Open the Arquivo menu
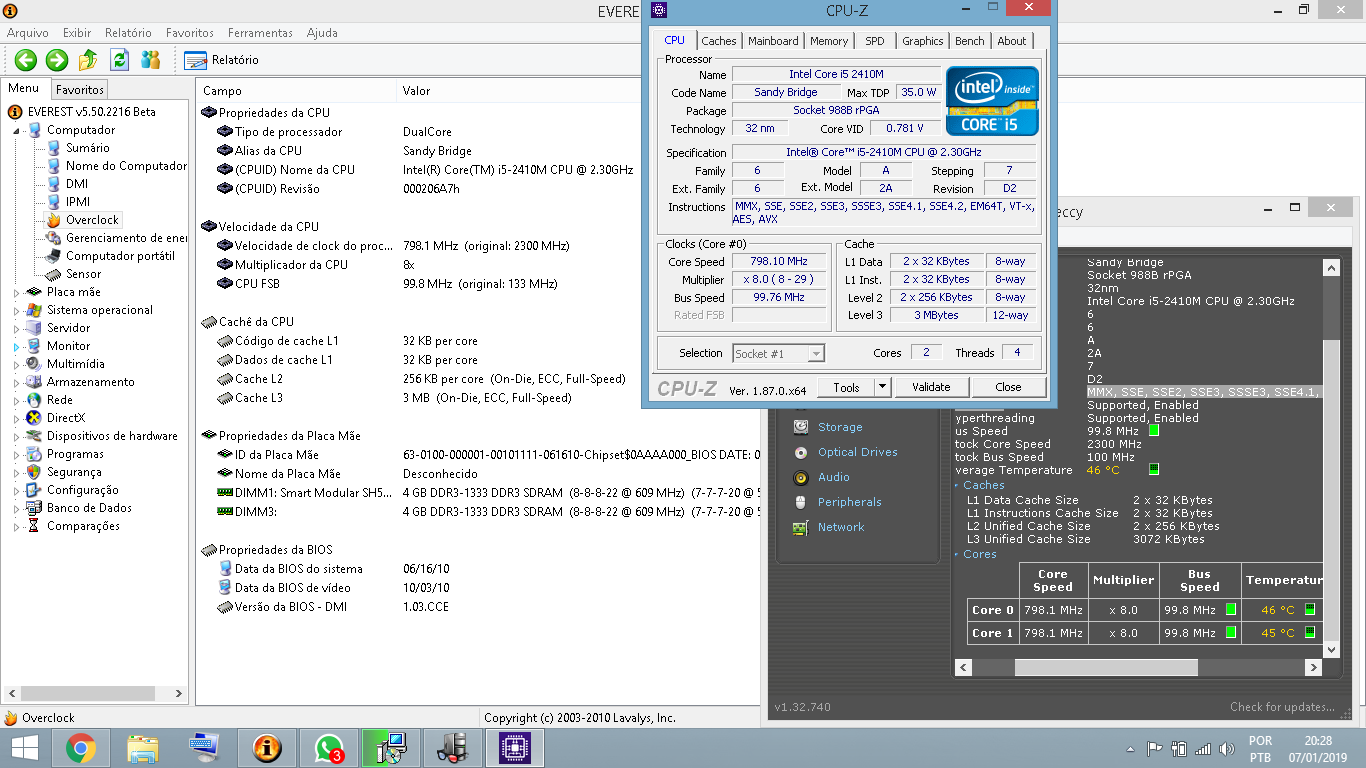Image resolution: width=1366 pixels, height=768 pixels. (28, 33)
